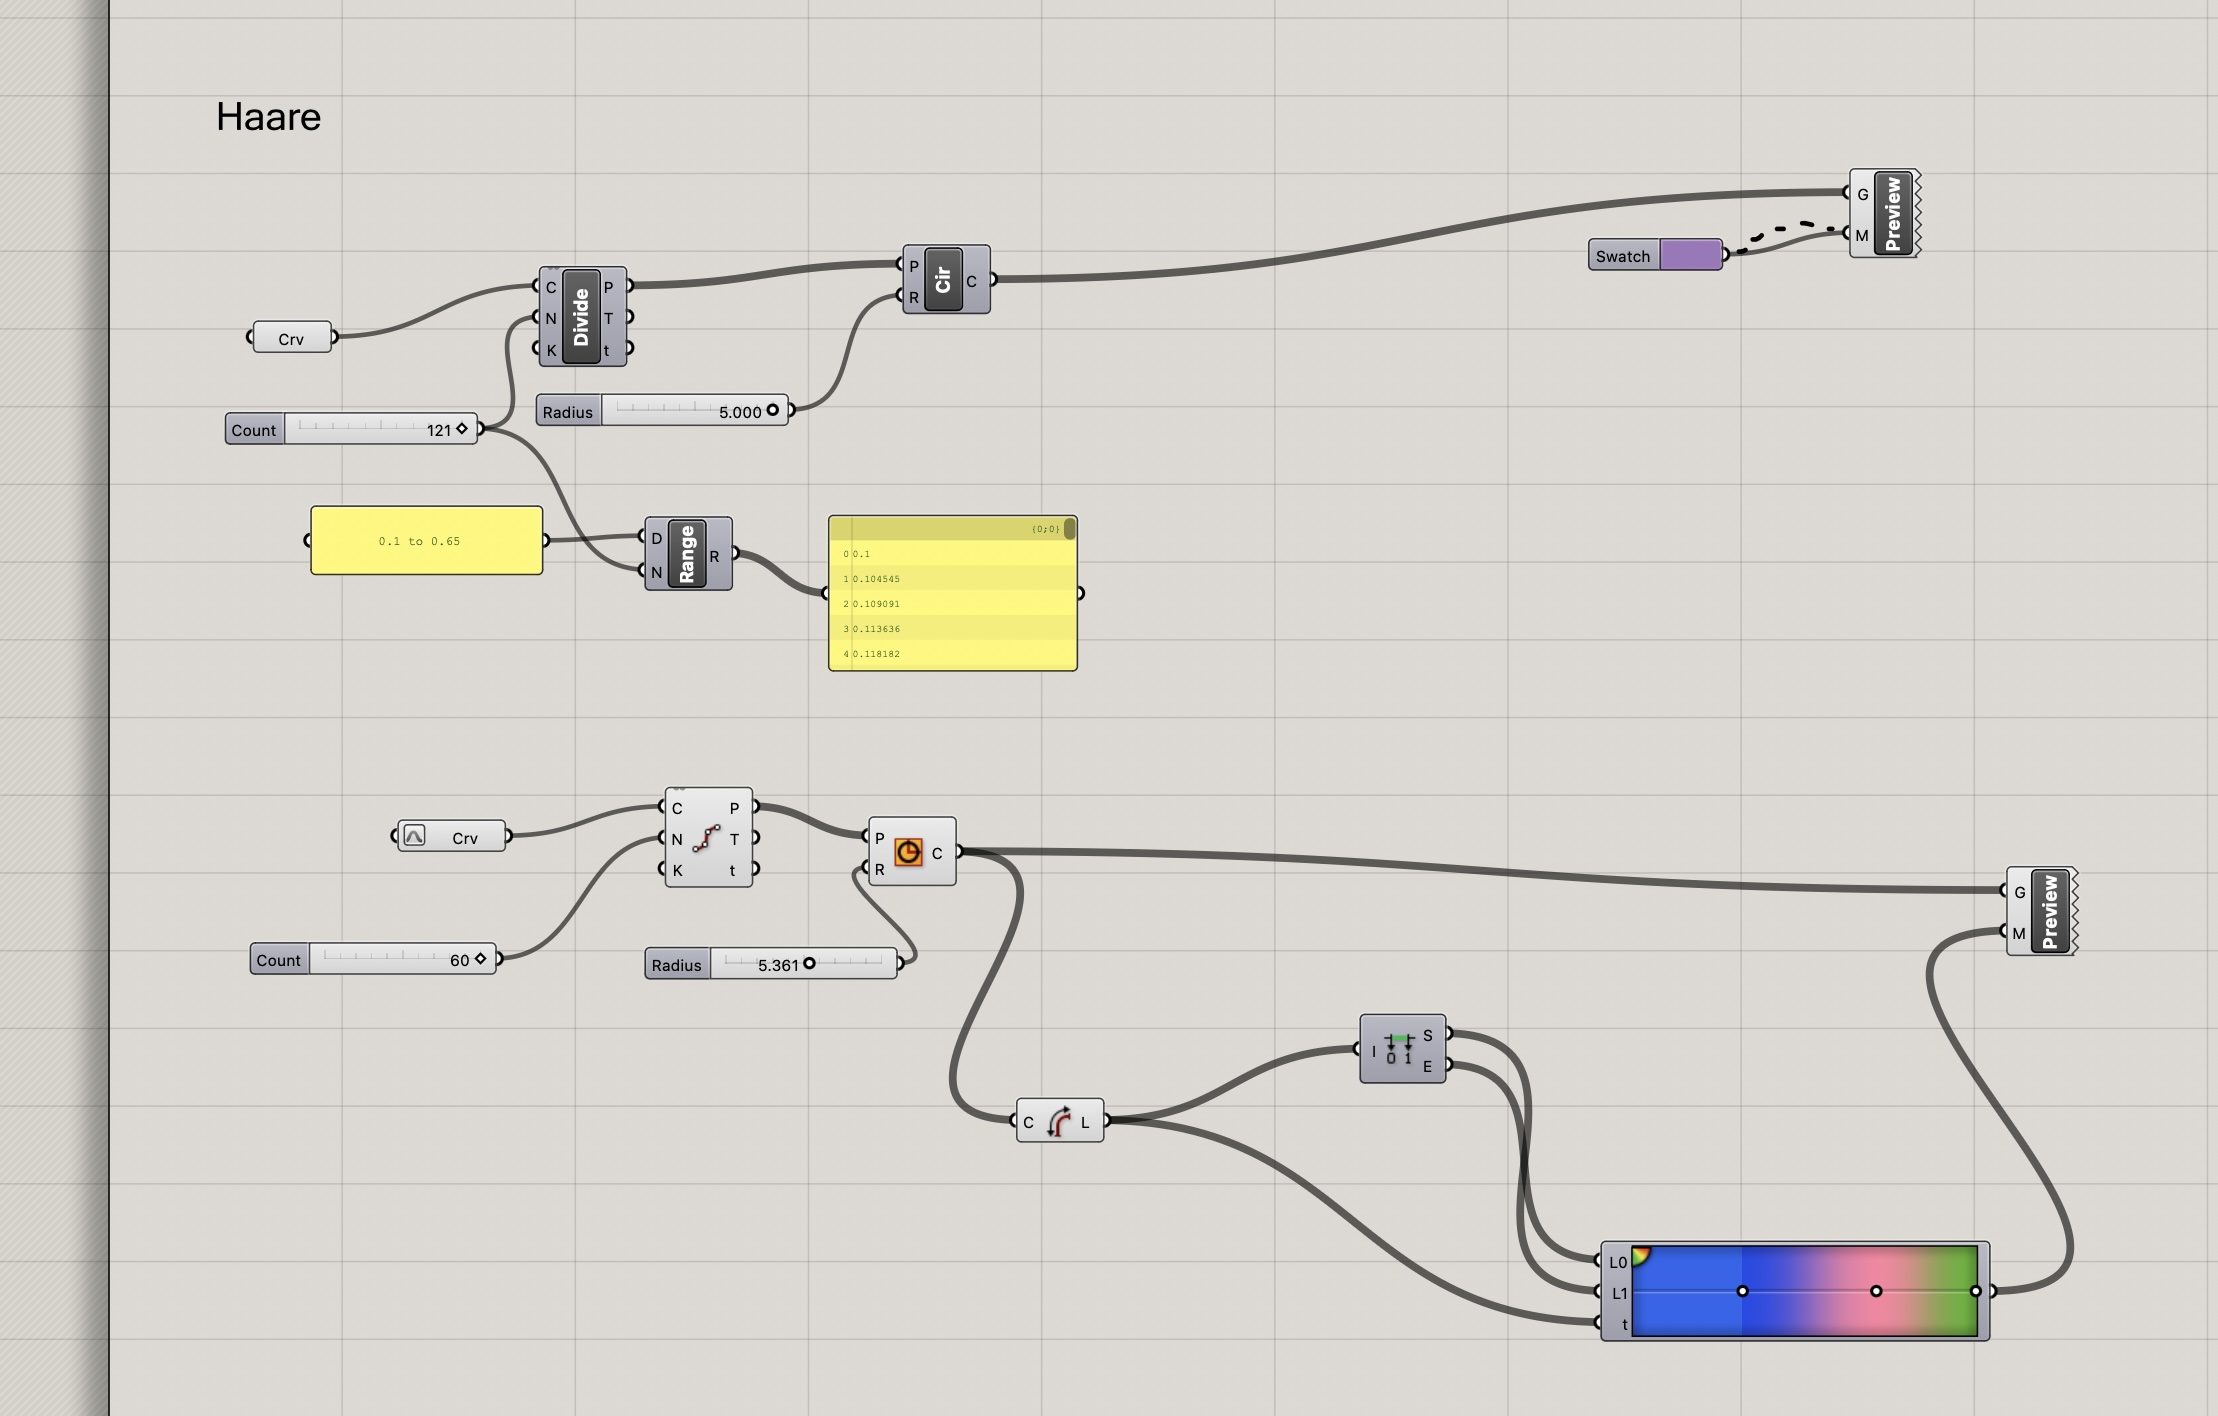Image resolution: width=2218 pixels, height=1416 pixels.
Task: Select the Range component
Action: click(x=689, y=553)
